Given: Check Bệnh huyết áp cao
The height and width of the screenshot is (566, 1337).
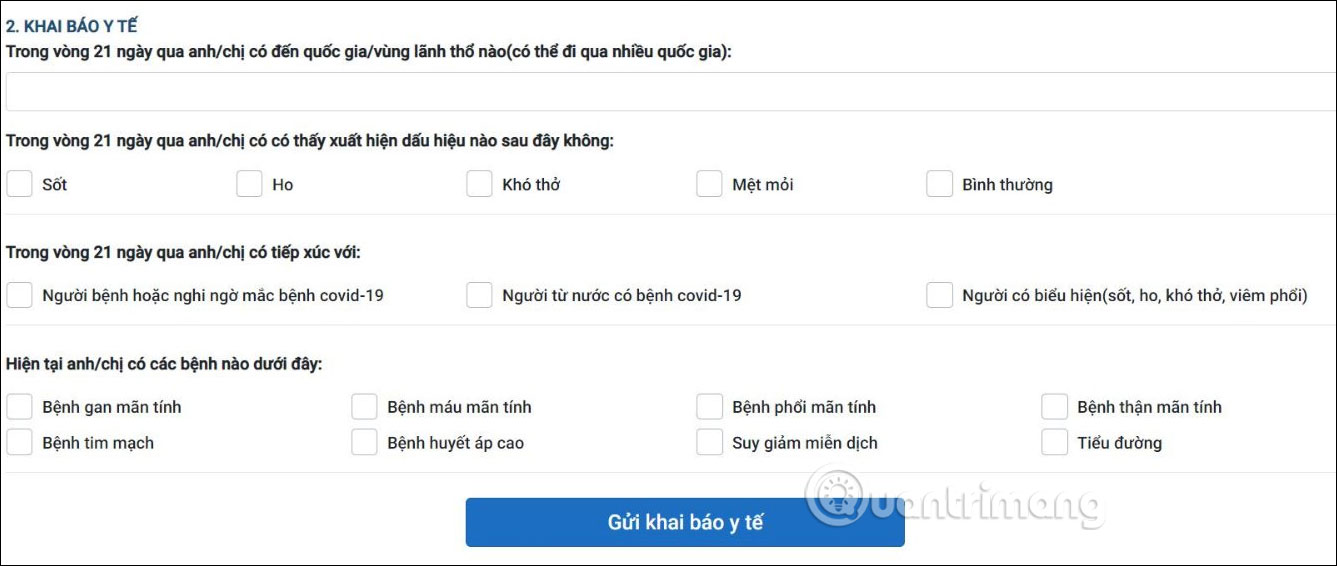Looking at the screenshot, I should click(364, 442).
